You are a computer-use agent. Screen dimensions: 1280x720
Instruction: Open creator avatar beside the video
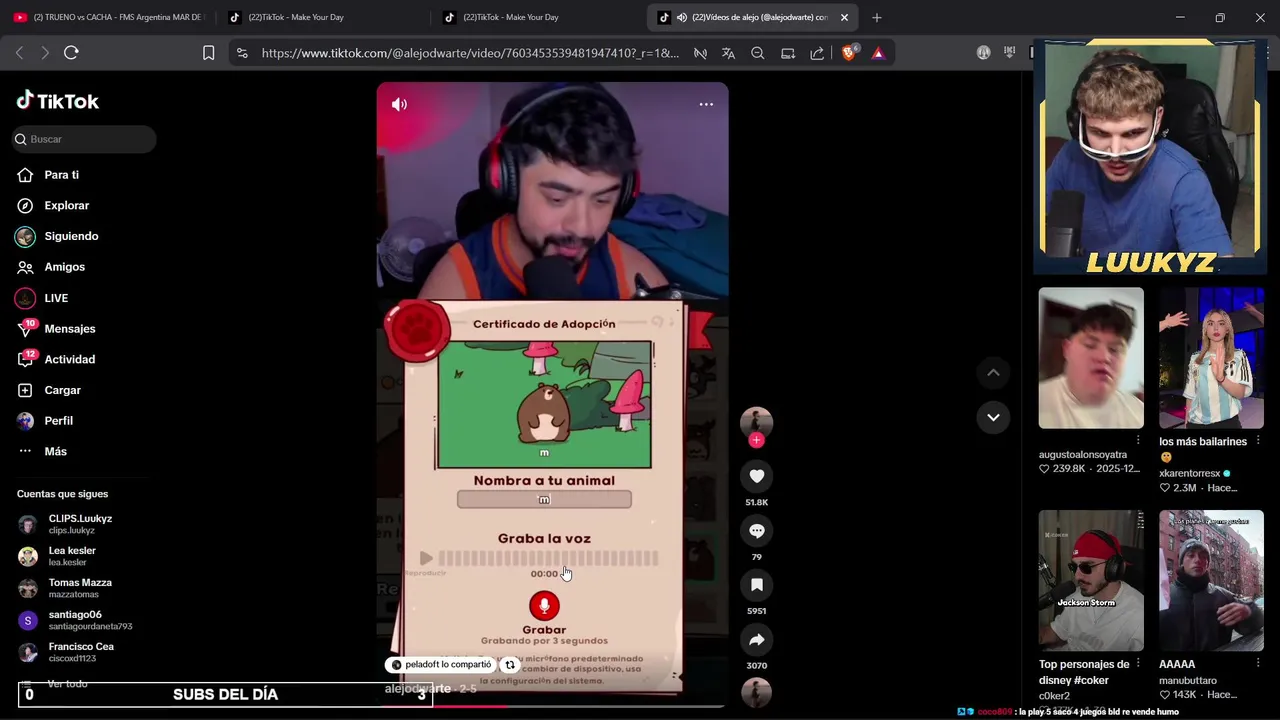756,421
